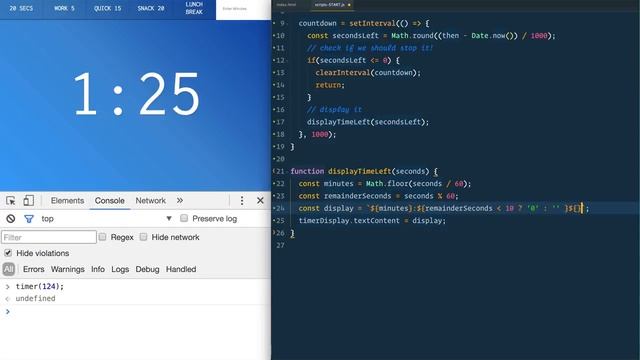Click the Enter Minutes input field
Viewport: 640px width, 360px height.
point(243,9)
